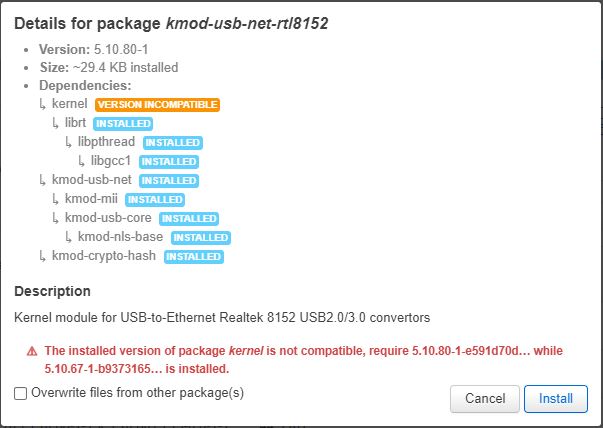Select the libpthread dependency entry
This screenshot has height=428, width=603.
point(107,142)
